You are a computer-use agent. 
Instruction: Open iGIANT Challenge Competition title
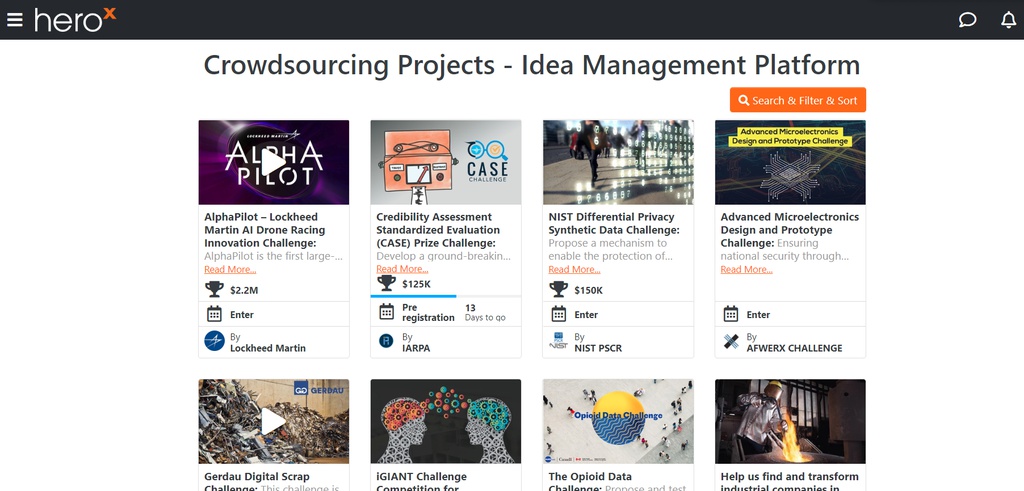tap(422, 483)
